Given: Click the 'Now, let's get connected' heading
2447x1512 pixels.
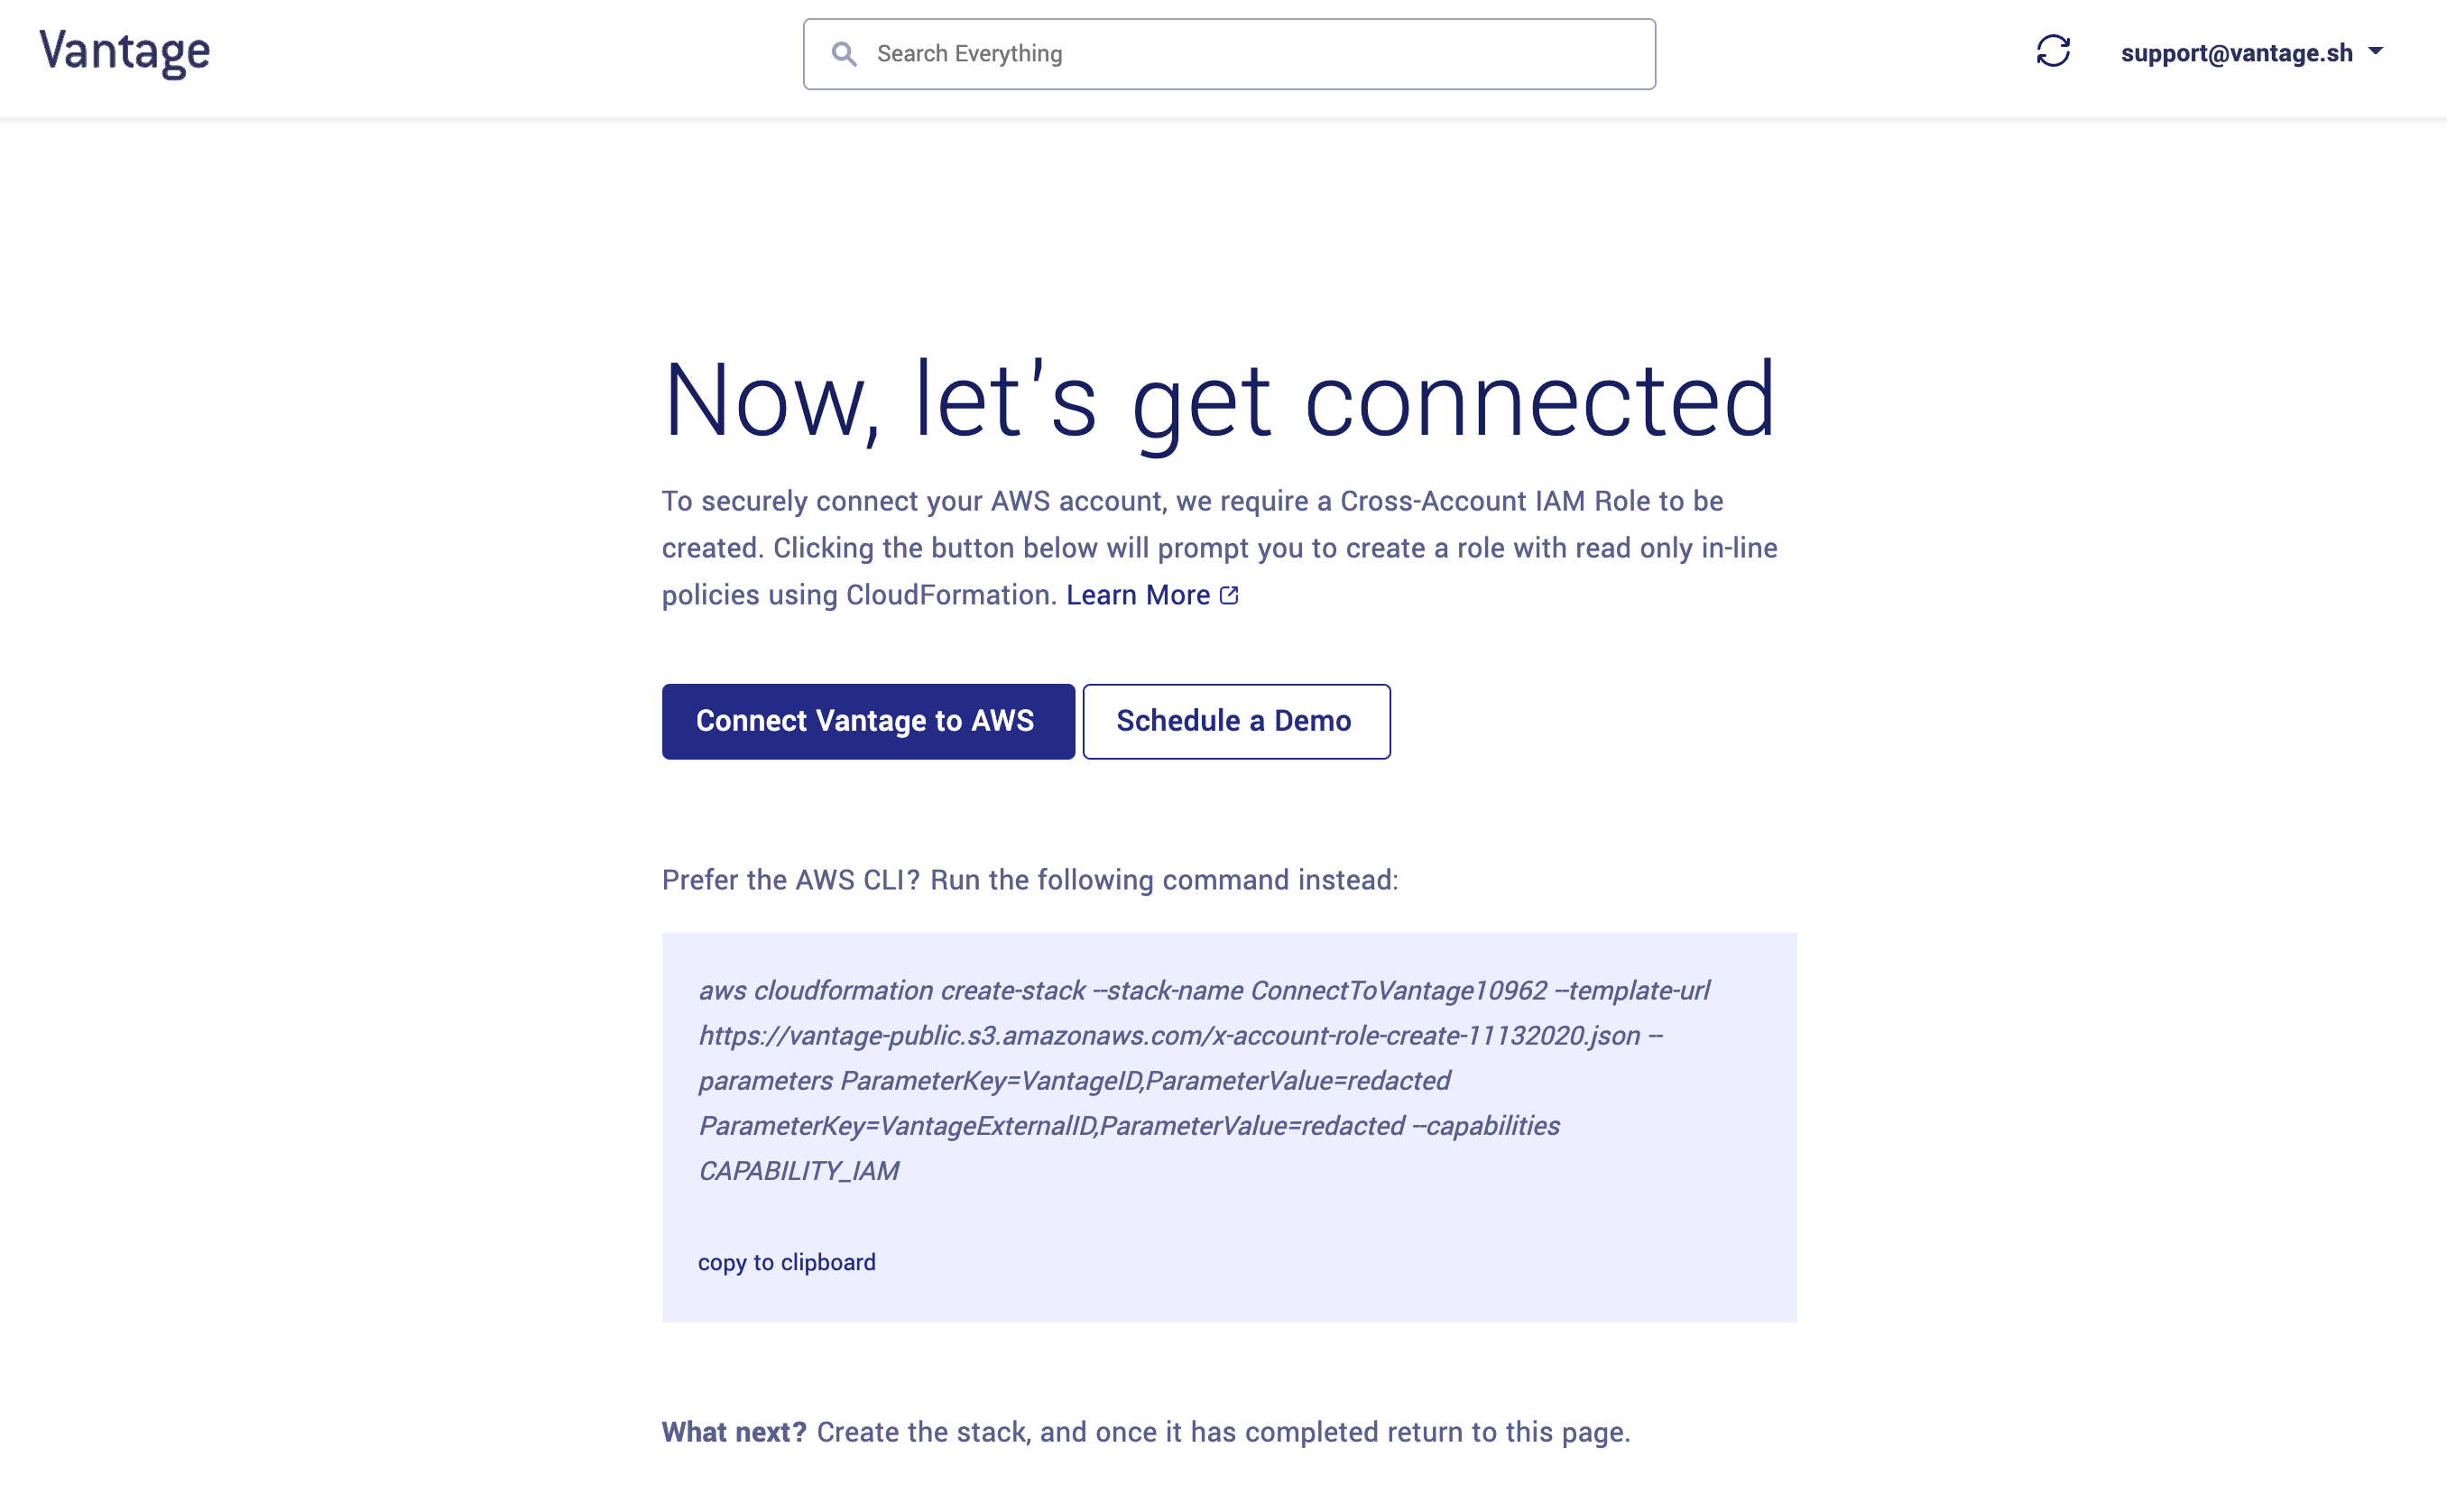Looking at the screenshot, I should tap(1219, 401).
